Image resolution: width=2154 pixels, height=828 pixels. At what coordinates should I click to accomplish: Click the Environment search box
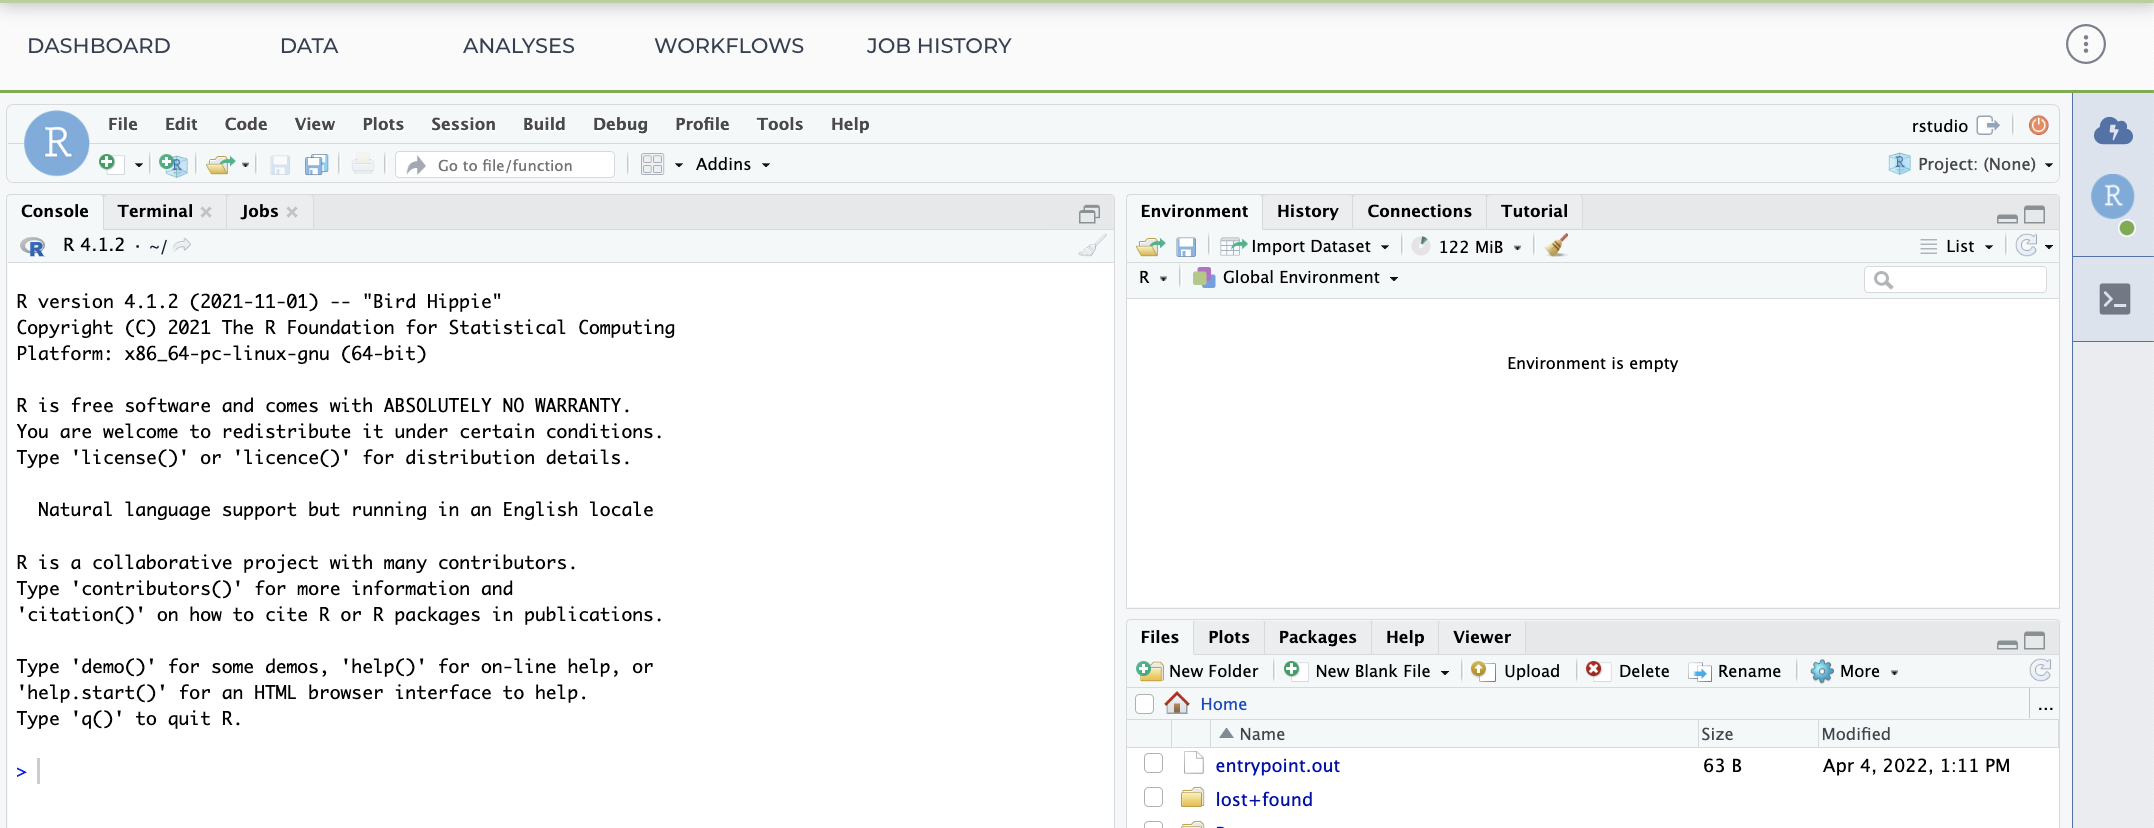[x=1955, y=279]
